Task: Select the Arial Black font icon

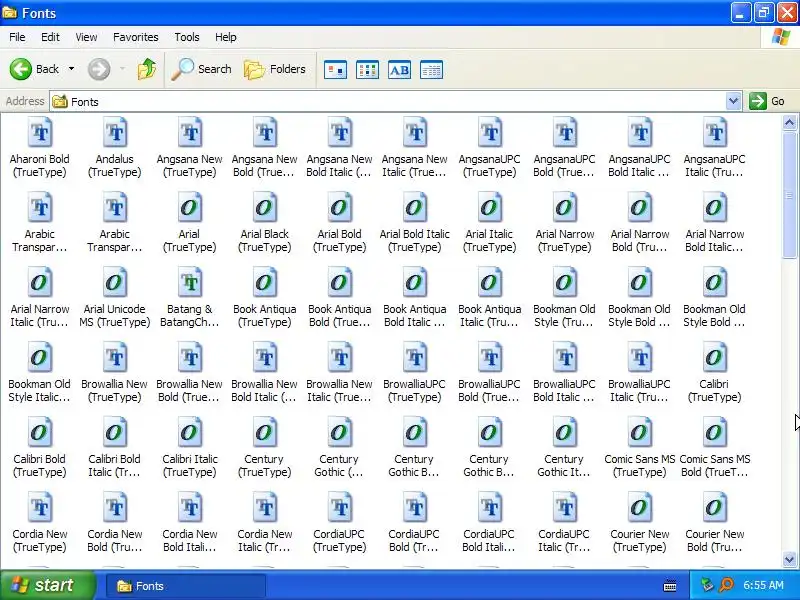Action: coord(265,208)
